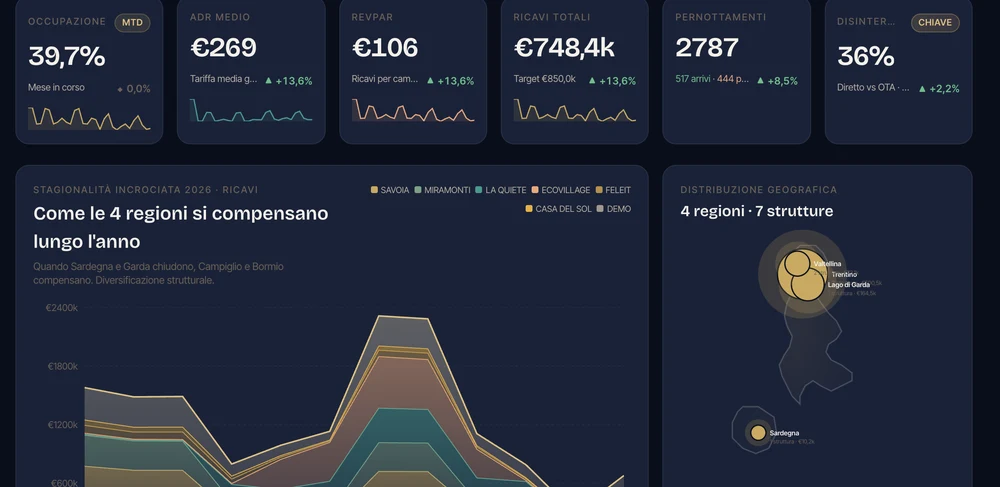
Task: Click the RICAVI TOTALI card title
Action: click(551, 17)
